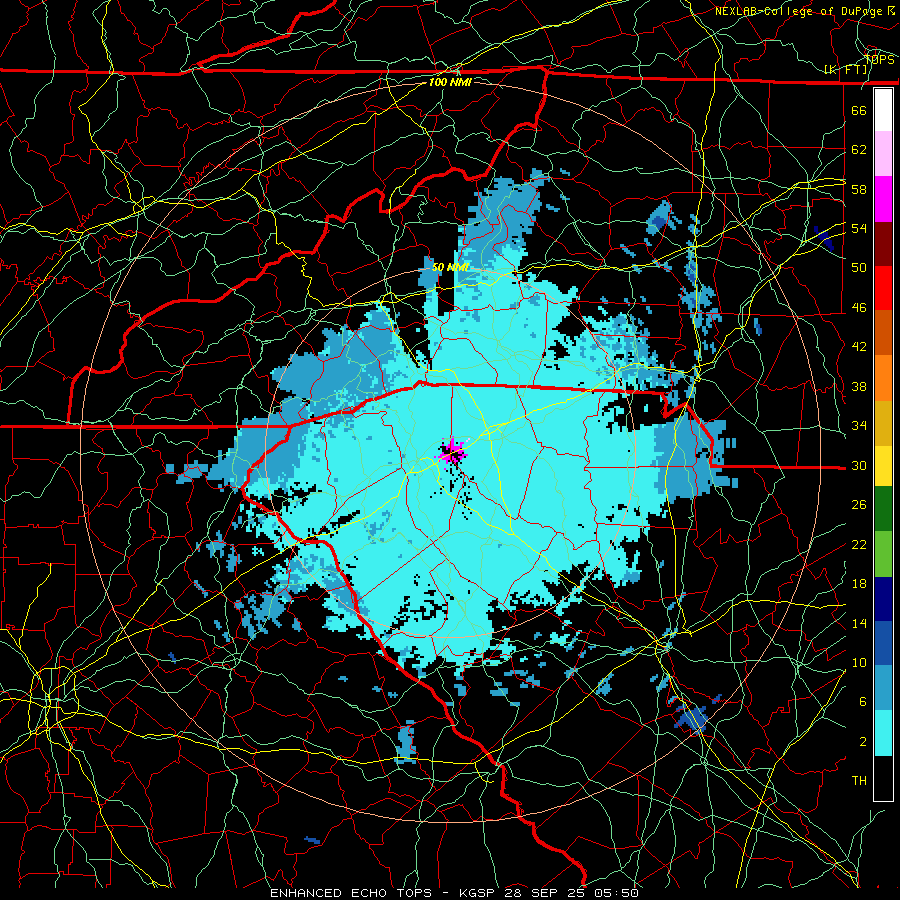Pick the navy legend swatch

(883, 599)
